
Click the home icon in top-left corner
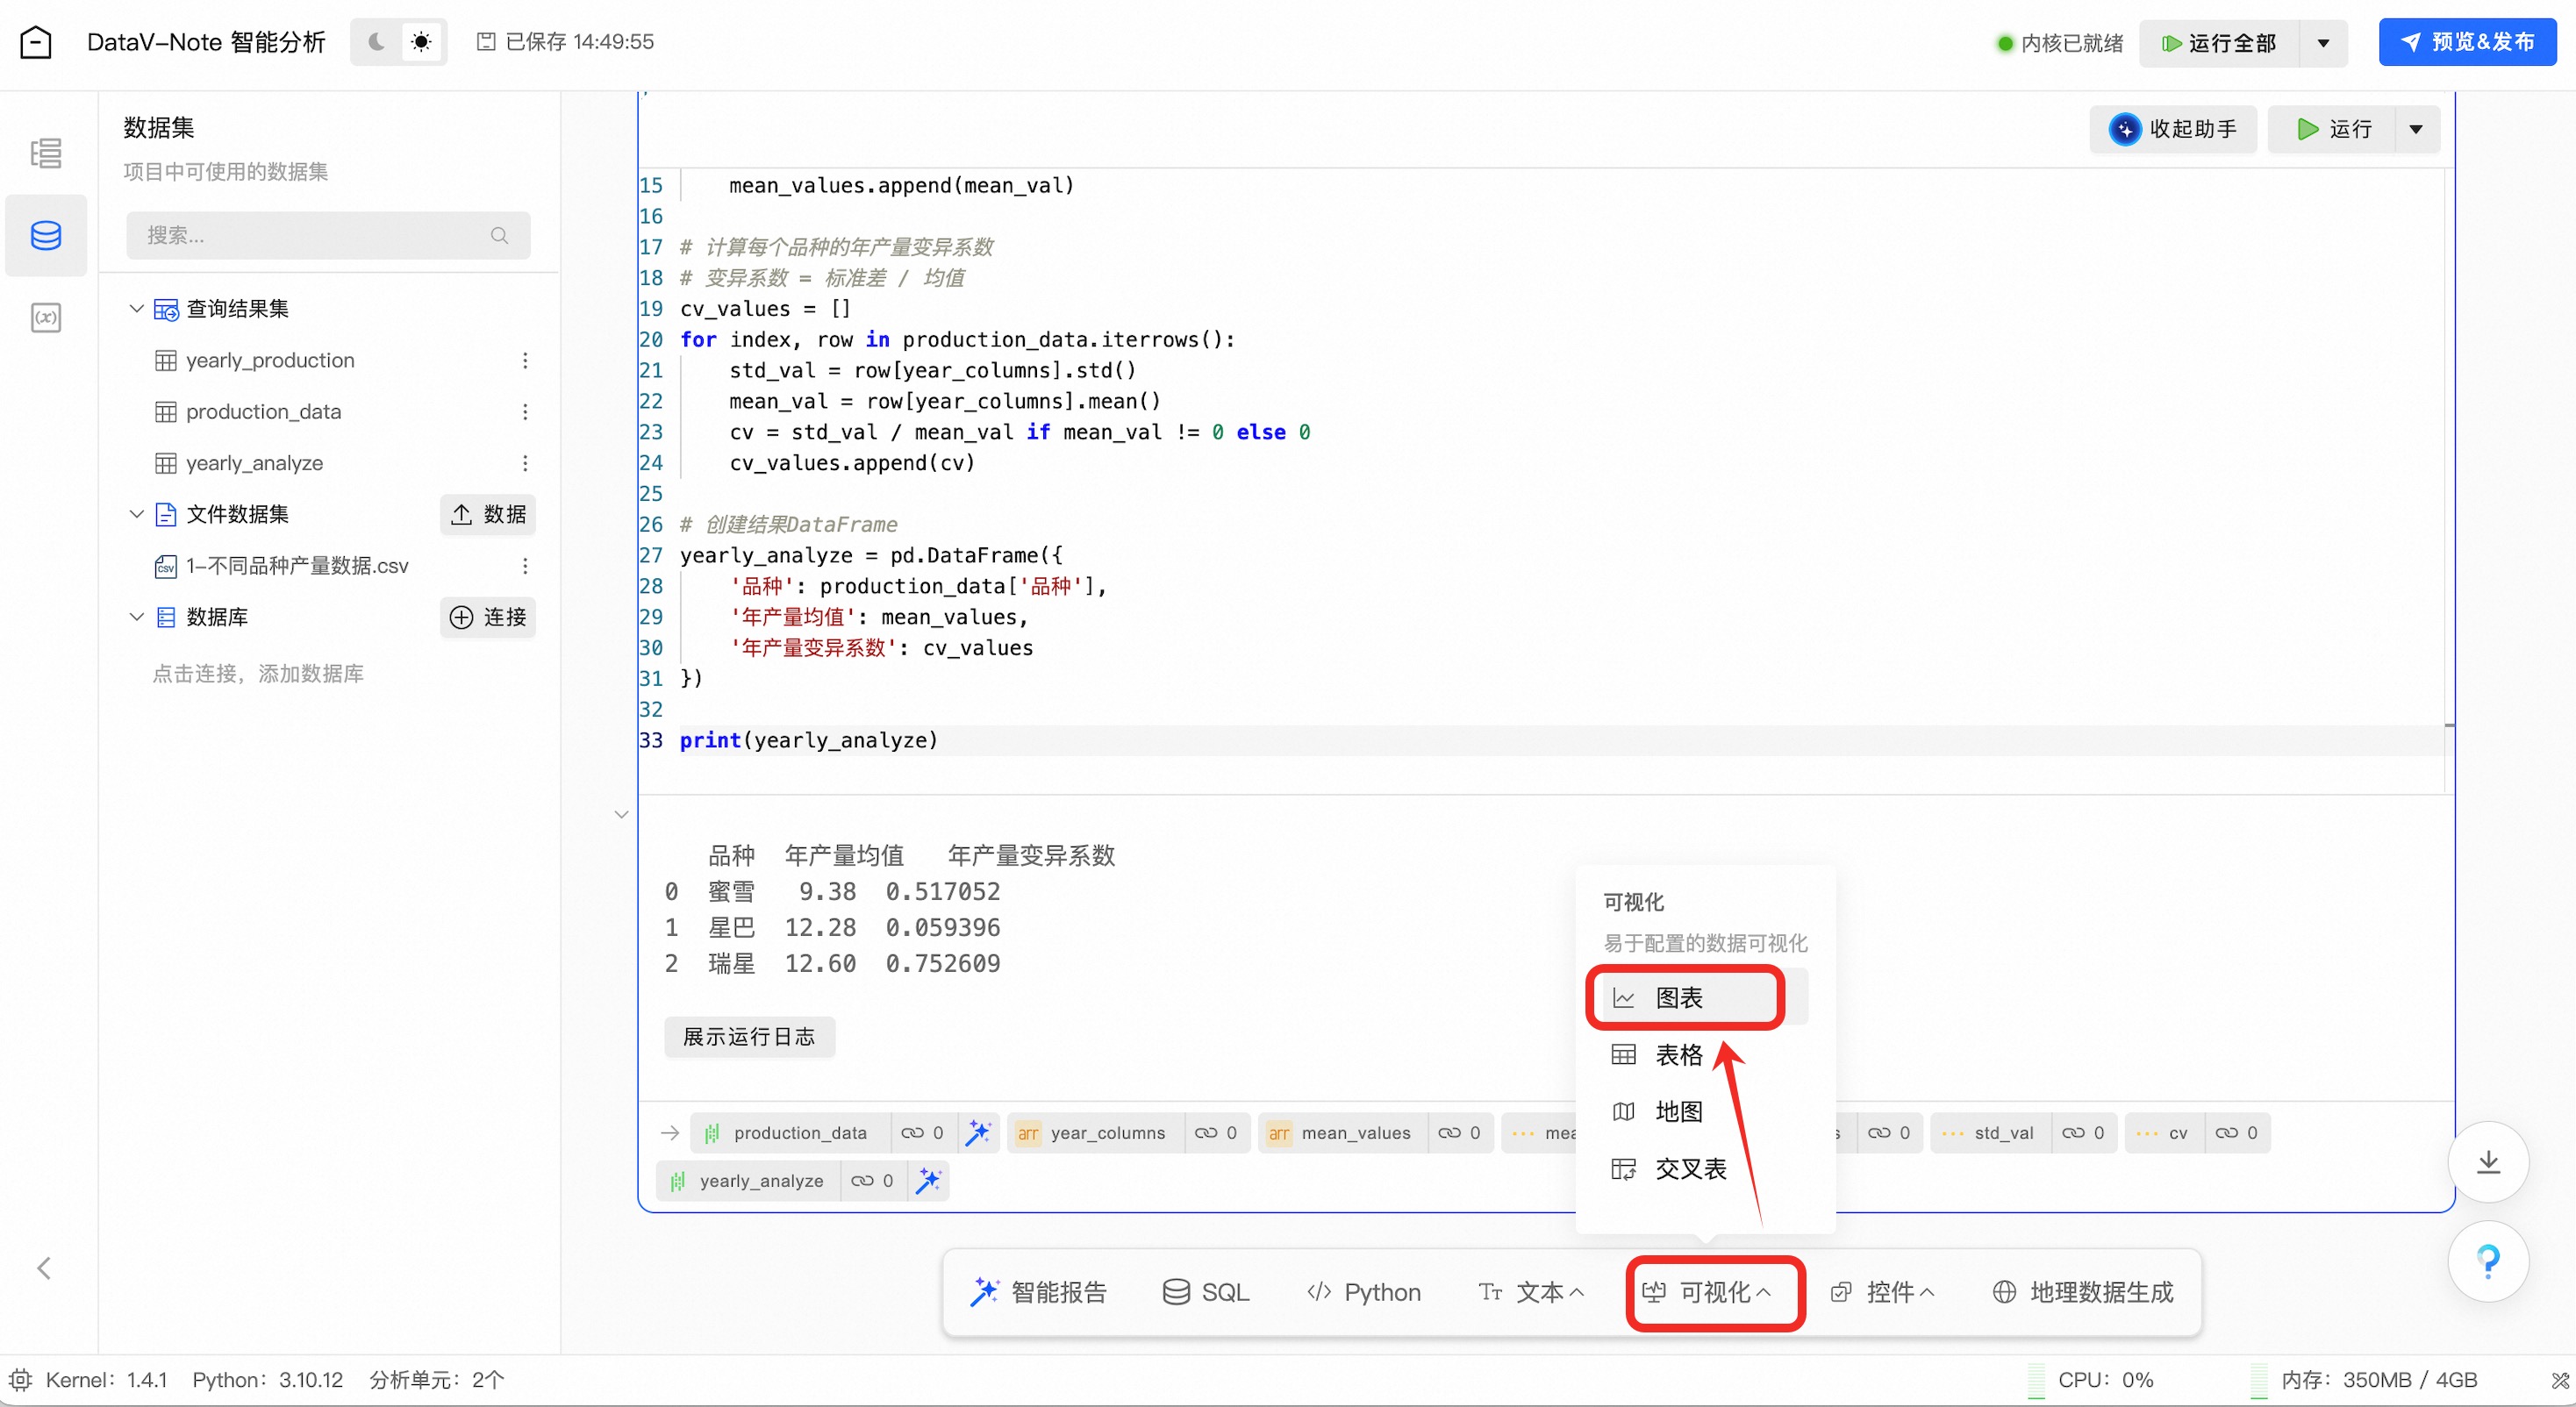pyautogui.click(x=36, y=42)
